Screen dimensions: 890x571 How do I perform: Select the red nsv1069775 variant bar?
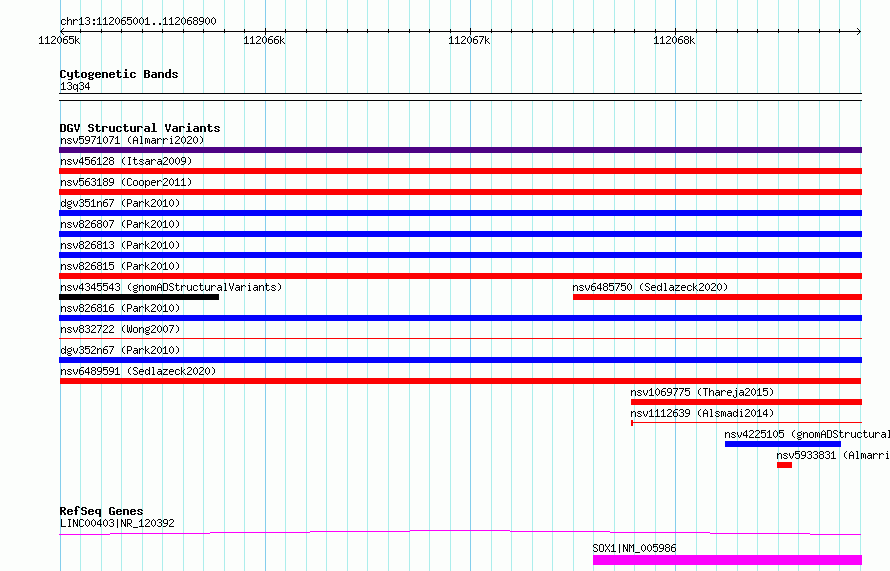[746, 402]
